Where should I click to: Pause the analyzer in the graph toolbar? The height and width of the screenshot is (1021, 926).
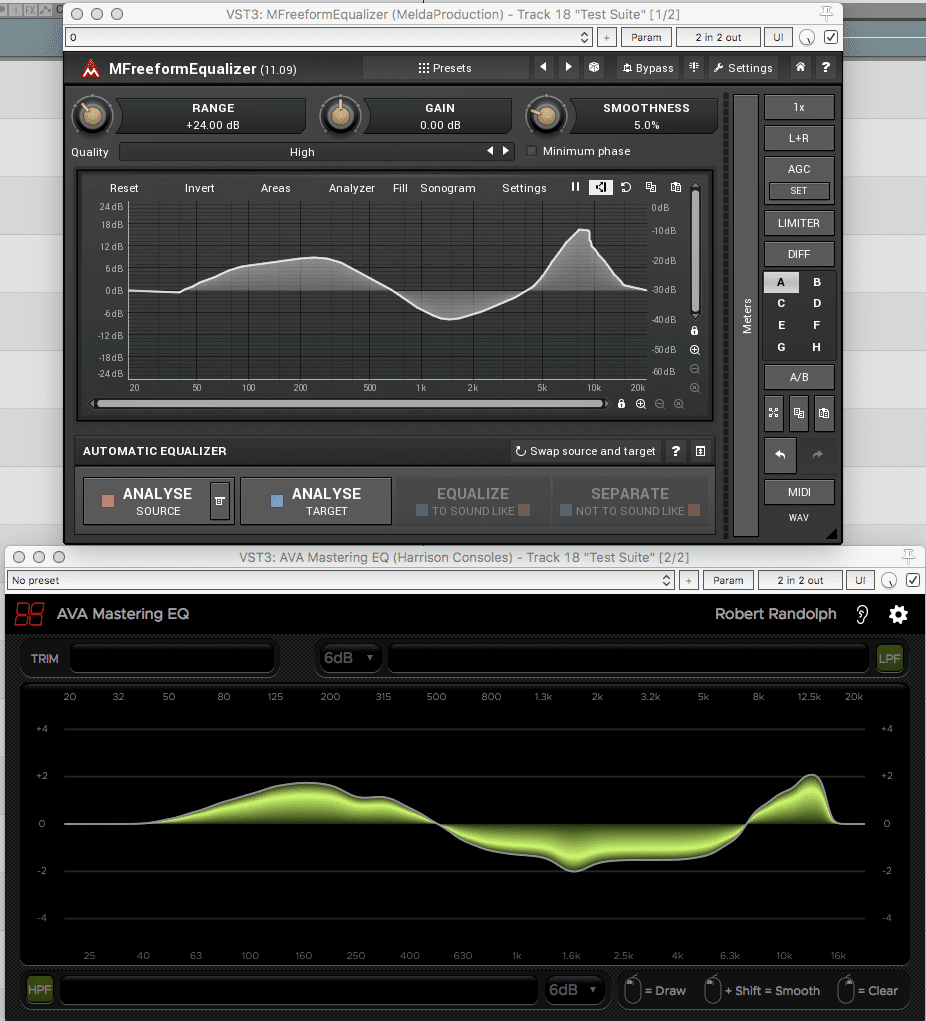click(x=575, y=187)
